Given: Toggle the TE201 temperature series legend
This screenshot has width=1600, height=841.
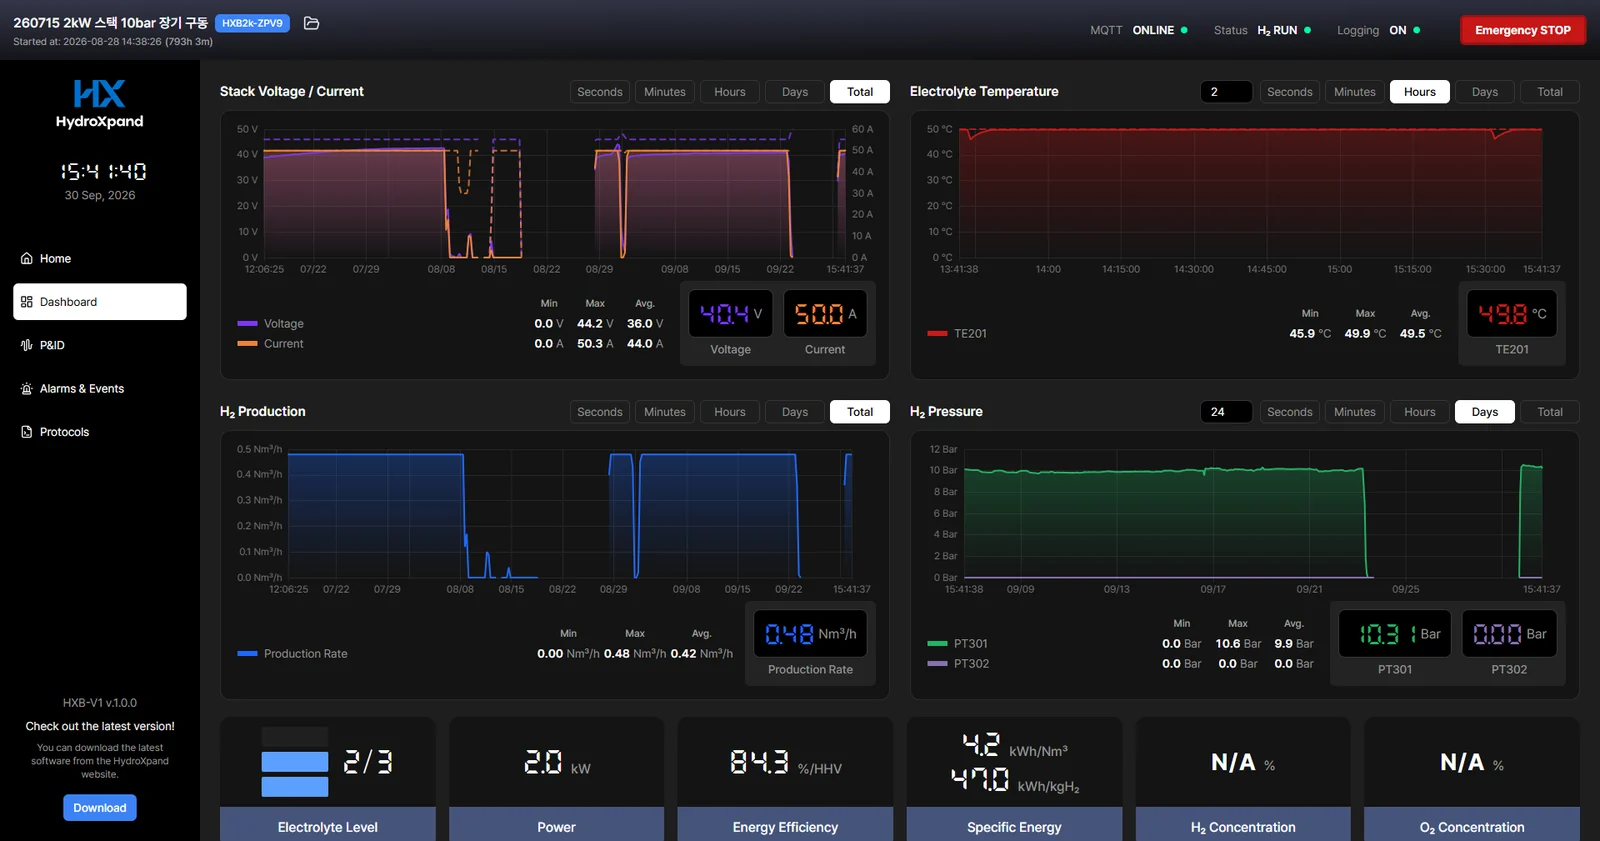Looking at the screenshot, I should coord(958,334).
